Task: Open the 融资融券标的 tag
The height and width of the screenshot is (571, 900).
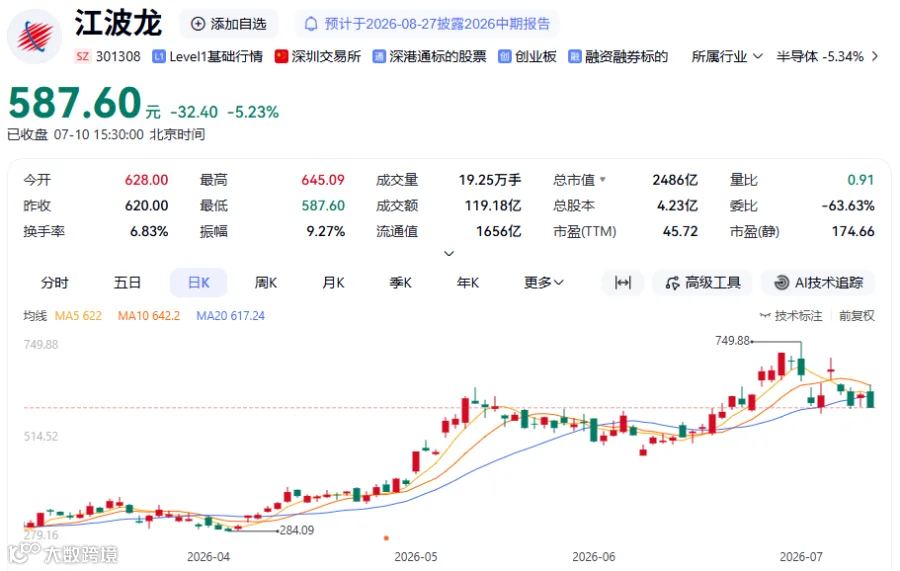Action: [x=618, y=56]
